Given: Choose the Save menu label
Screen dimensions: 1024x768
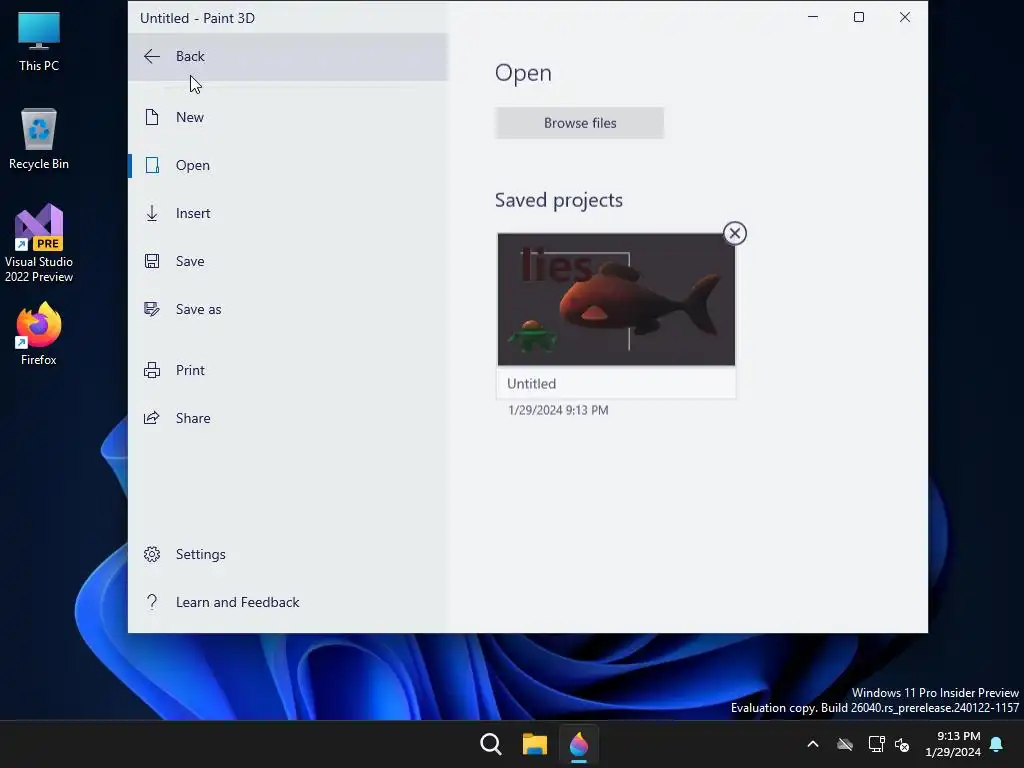Looking at the screenshot, I should click(190, 261).
